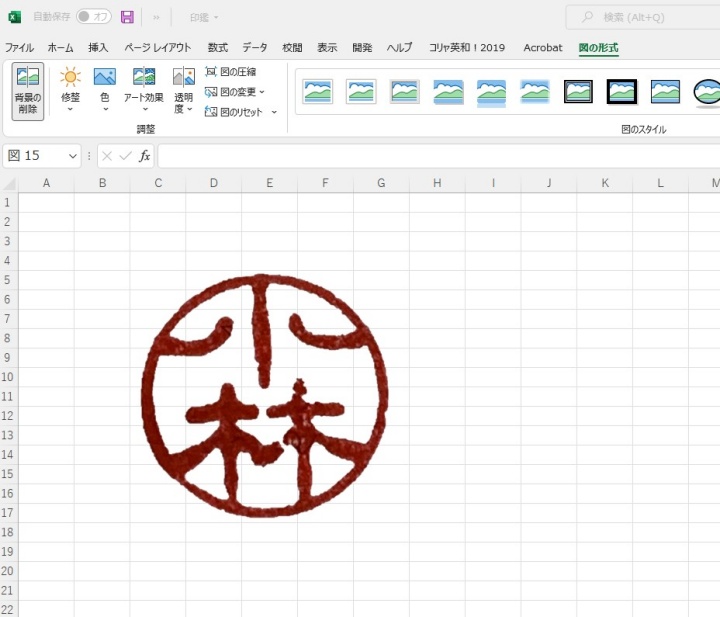Image resolution: width=720 pixels, height=617 pixels.
Task: Open the 印鑑 file name dropdown
Action: pyautogui.click(x=204, y=17)
